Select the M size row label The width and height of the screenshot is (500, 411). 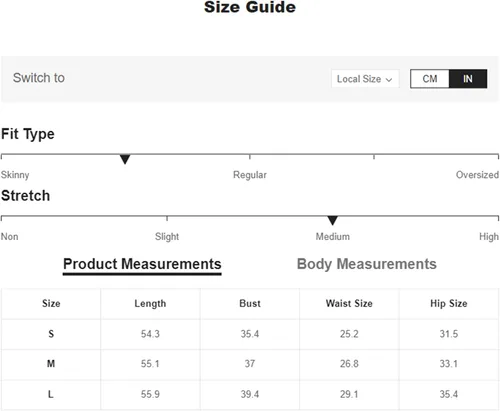(51, 364)
